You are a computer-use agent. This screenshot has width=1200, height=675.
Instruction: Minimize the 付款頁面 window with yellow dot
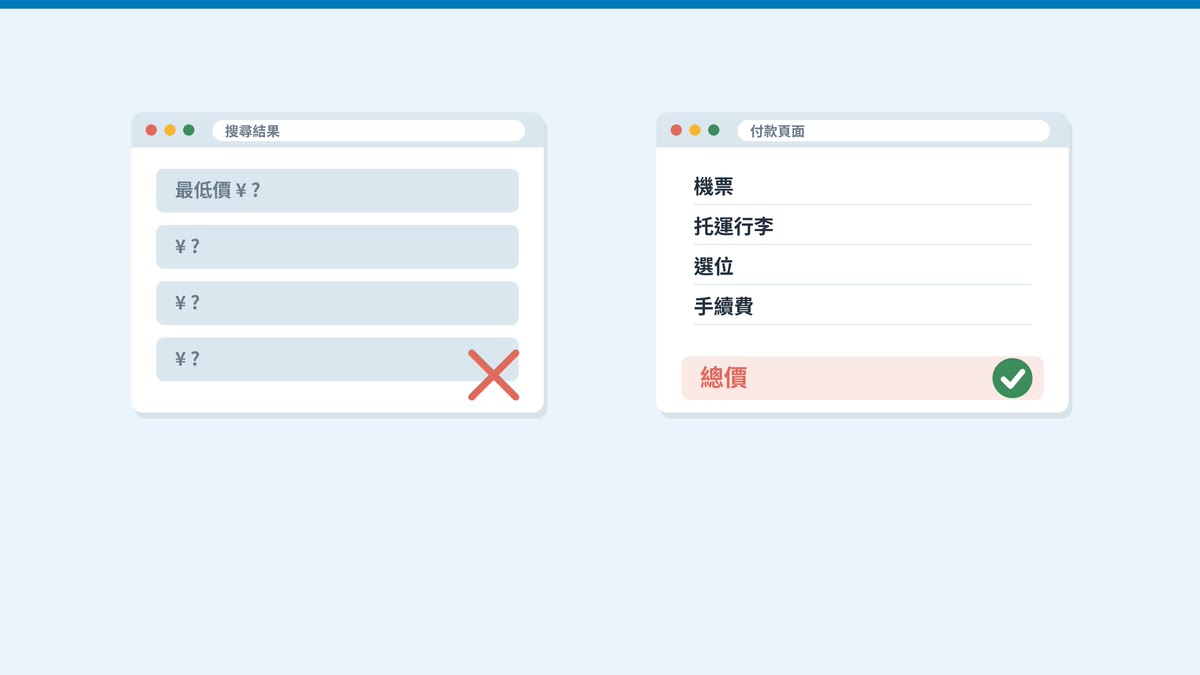click(x=695, y=130)
